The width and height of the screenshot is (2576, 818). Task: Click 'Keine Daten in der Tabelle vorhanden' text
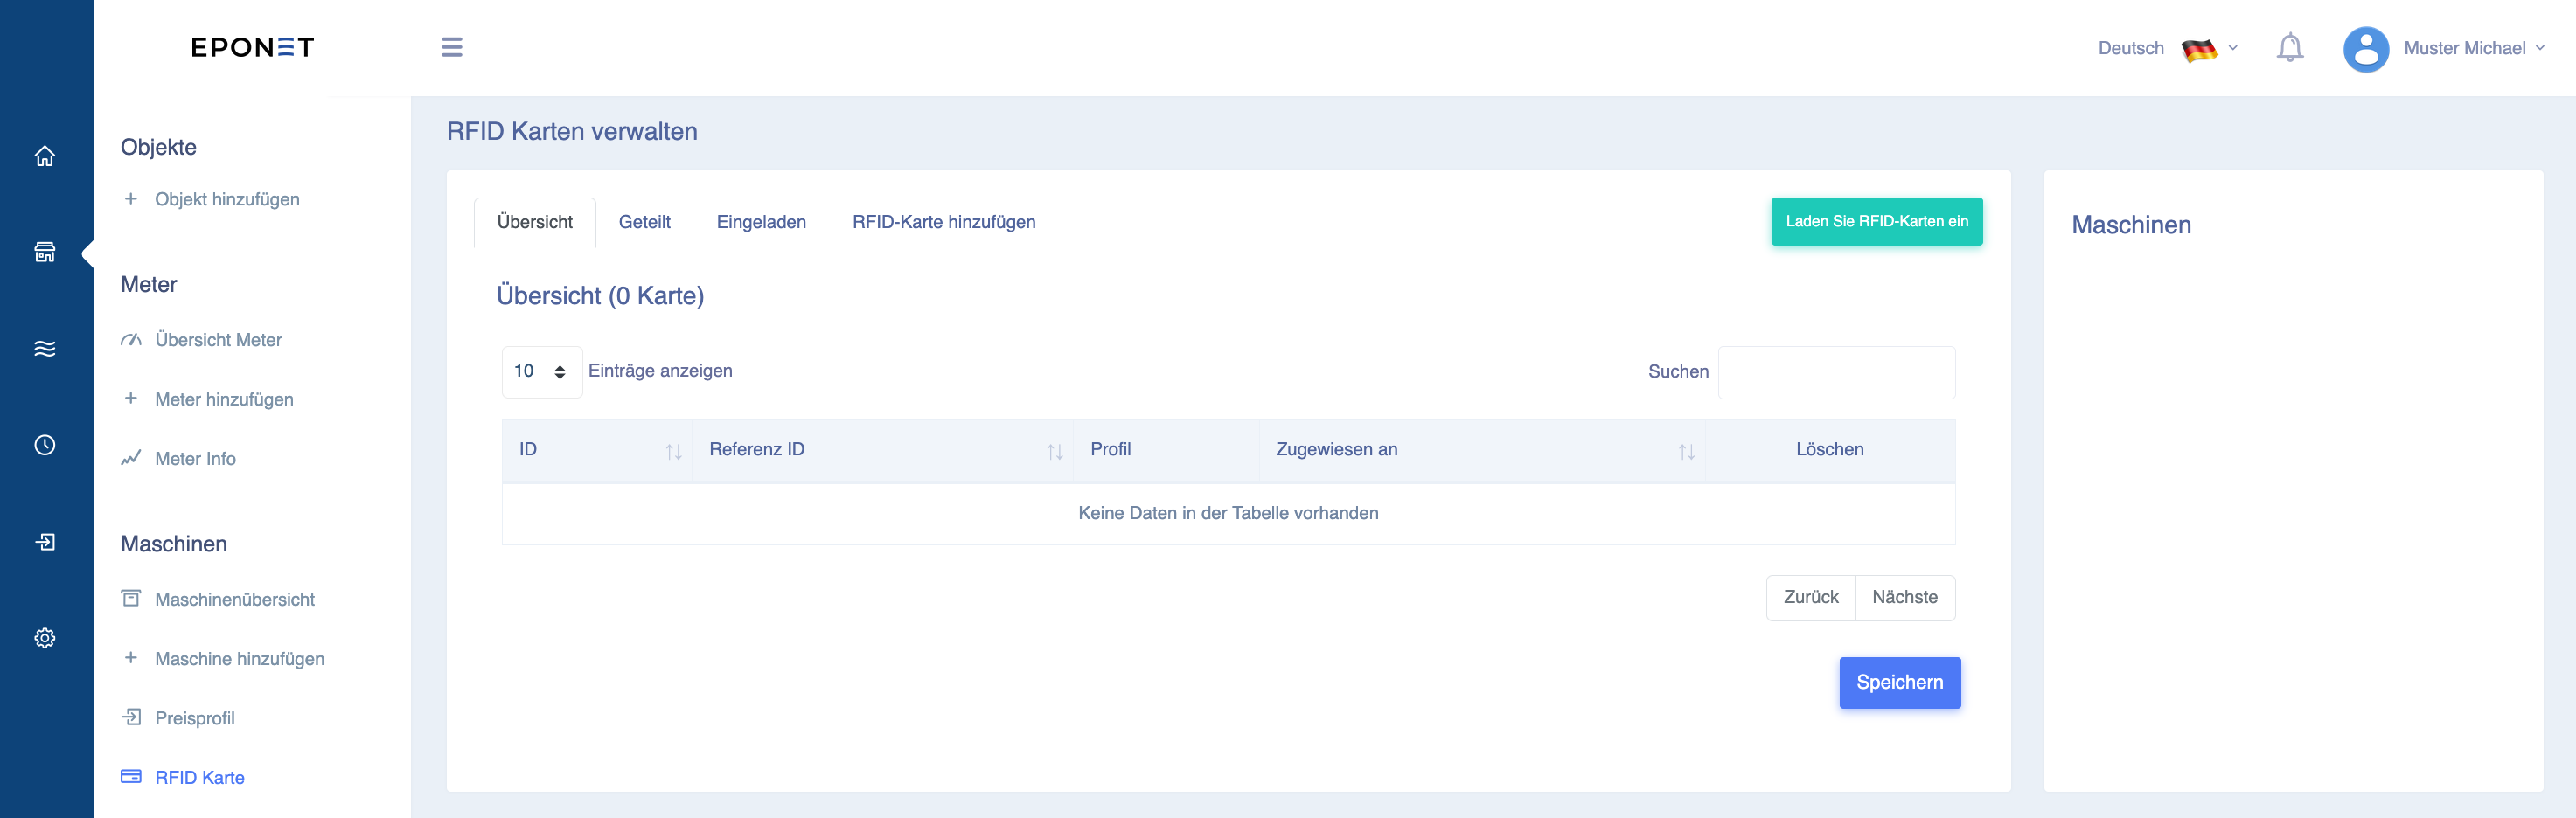point(1228,513)
